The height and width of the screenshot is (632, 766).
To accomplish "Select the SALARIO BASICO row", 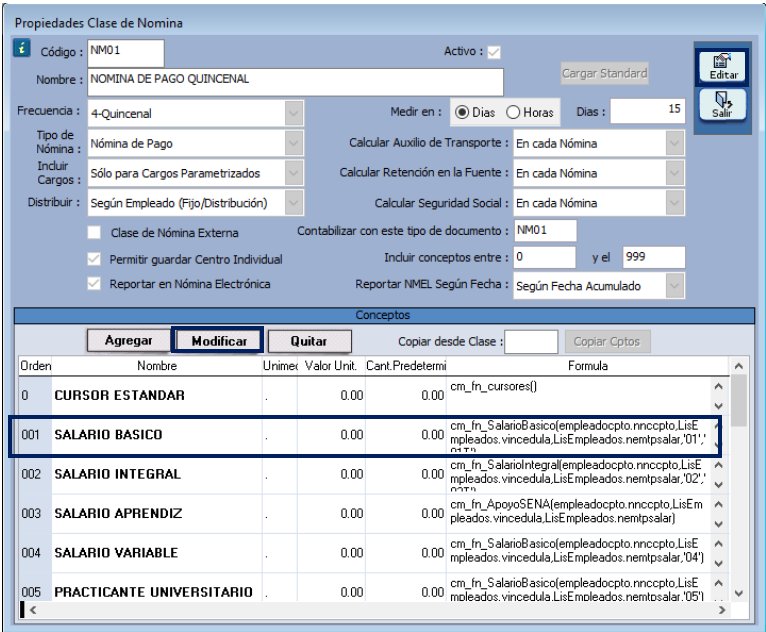I will [x=374, y=435].
